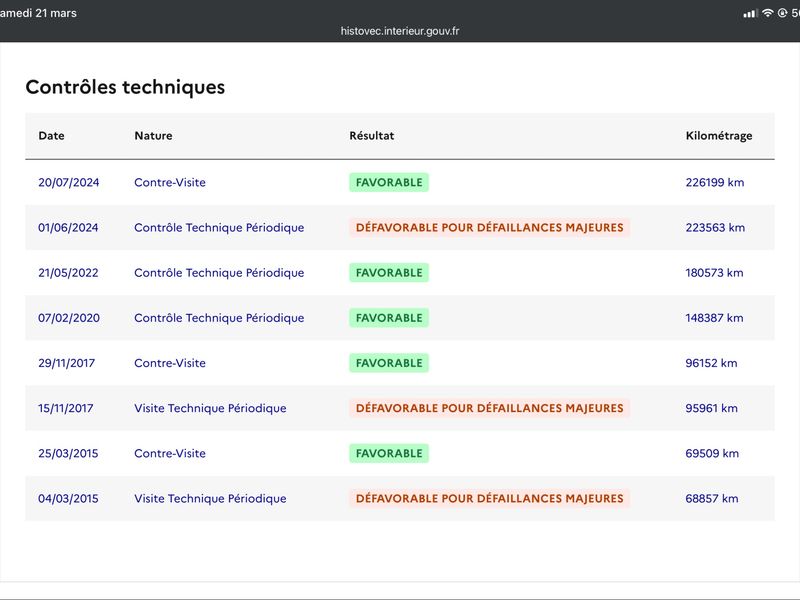The width and height of the screenshot is (800, 600).
Task: Tap the histovec.interieur.gouv.fr address bar
Action: 400,31
